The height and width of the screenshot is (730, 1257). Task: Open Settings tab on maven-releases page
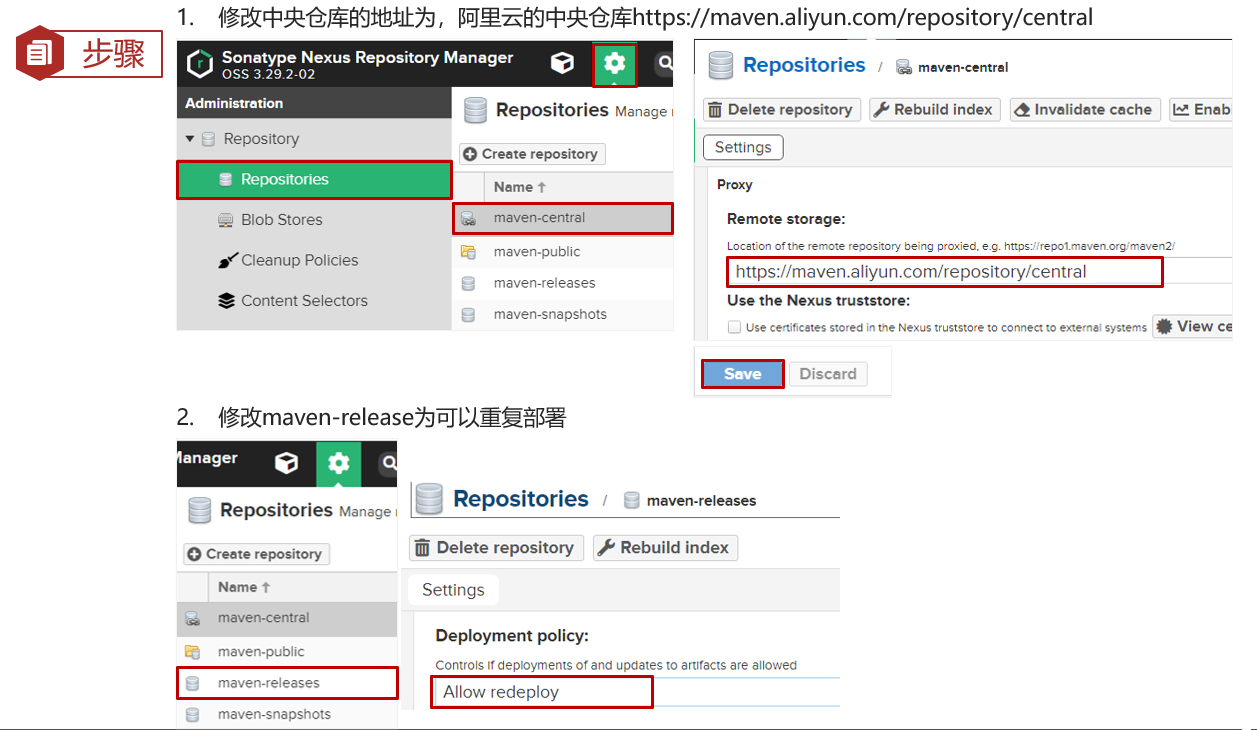click(453, 590)
